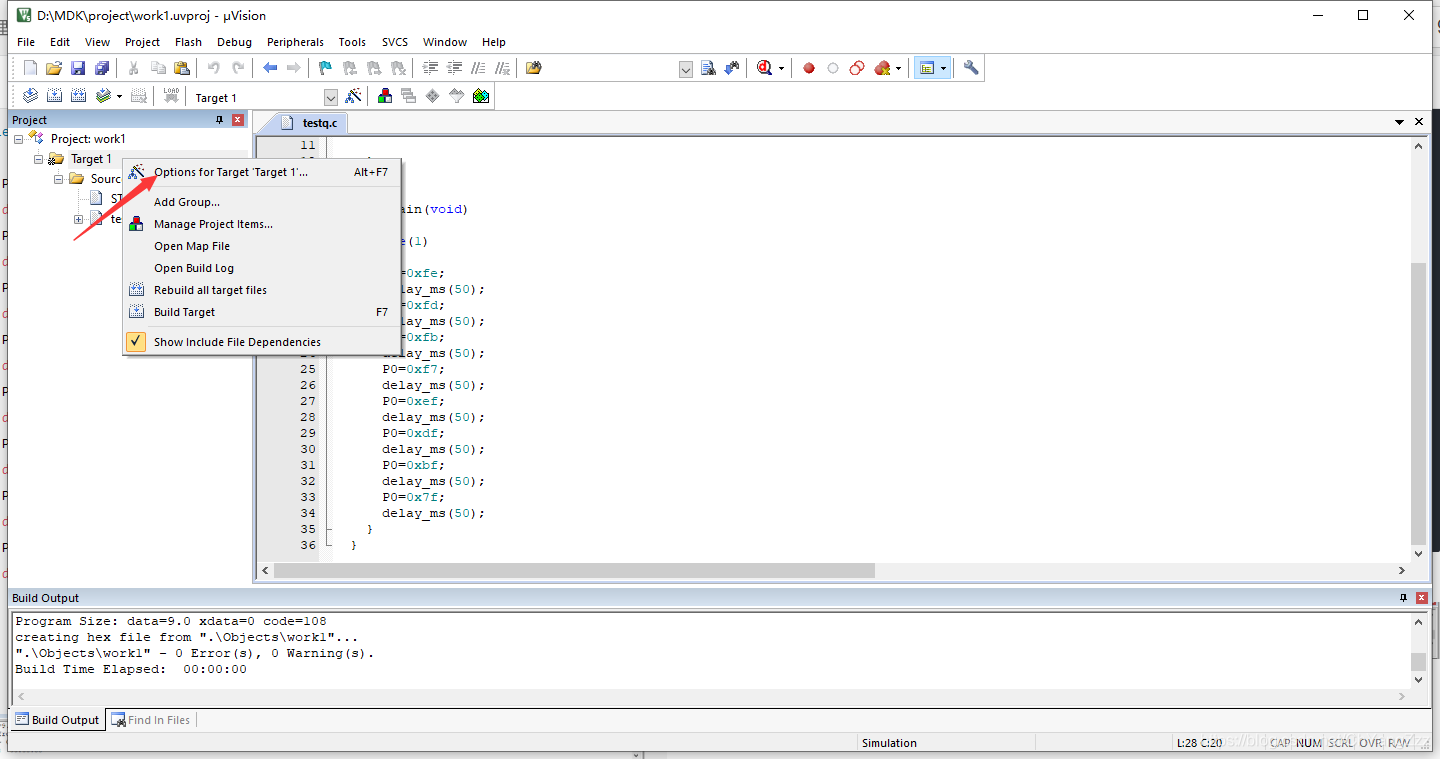Open editor tab list dropdown arrow
1440x759 pixels.
click(x=1400, y=122)
